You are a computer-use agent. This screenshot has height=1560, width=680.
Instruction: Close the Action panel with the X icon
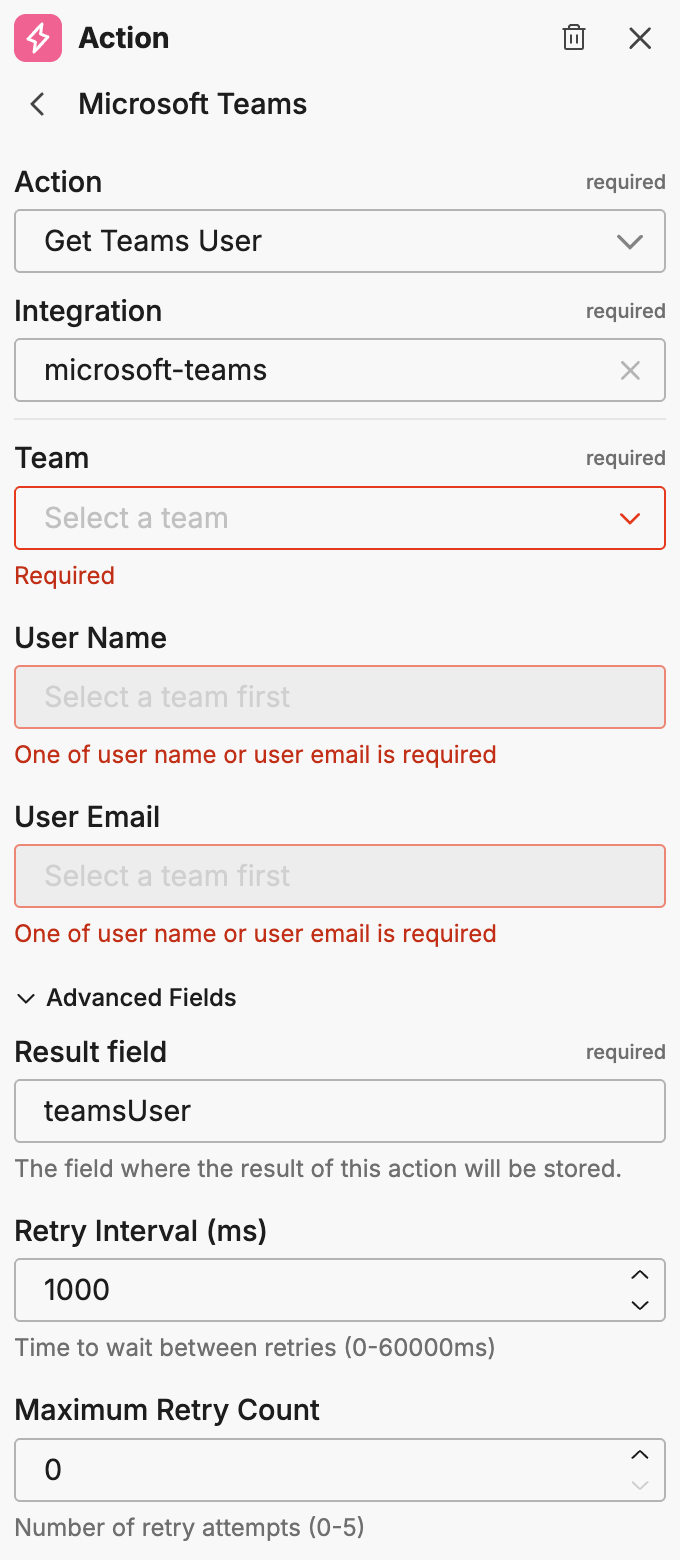640,38
